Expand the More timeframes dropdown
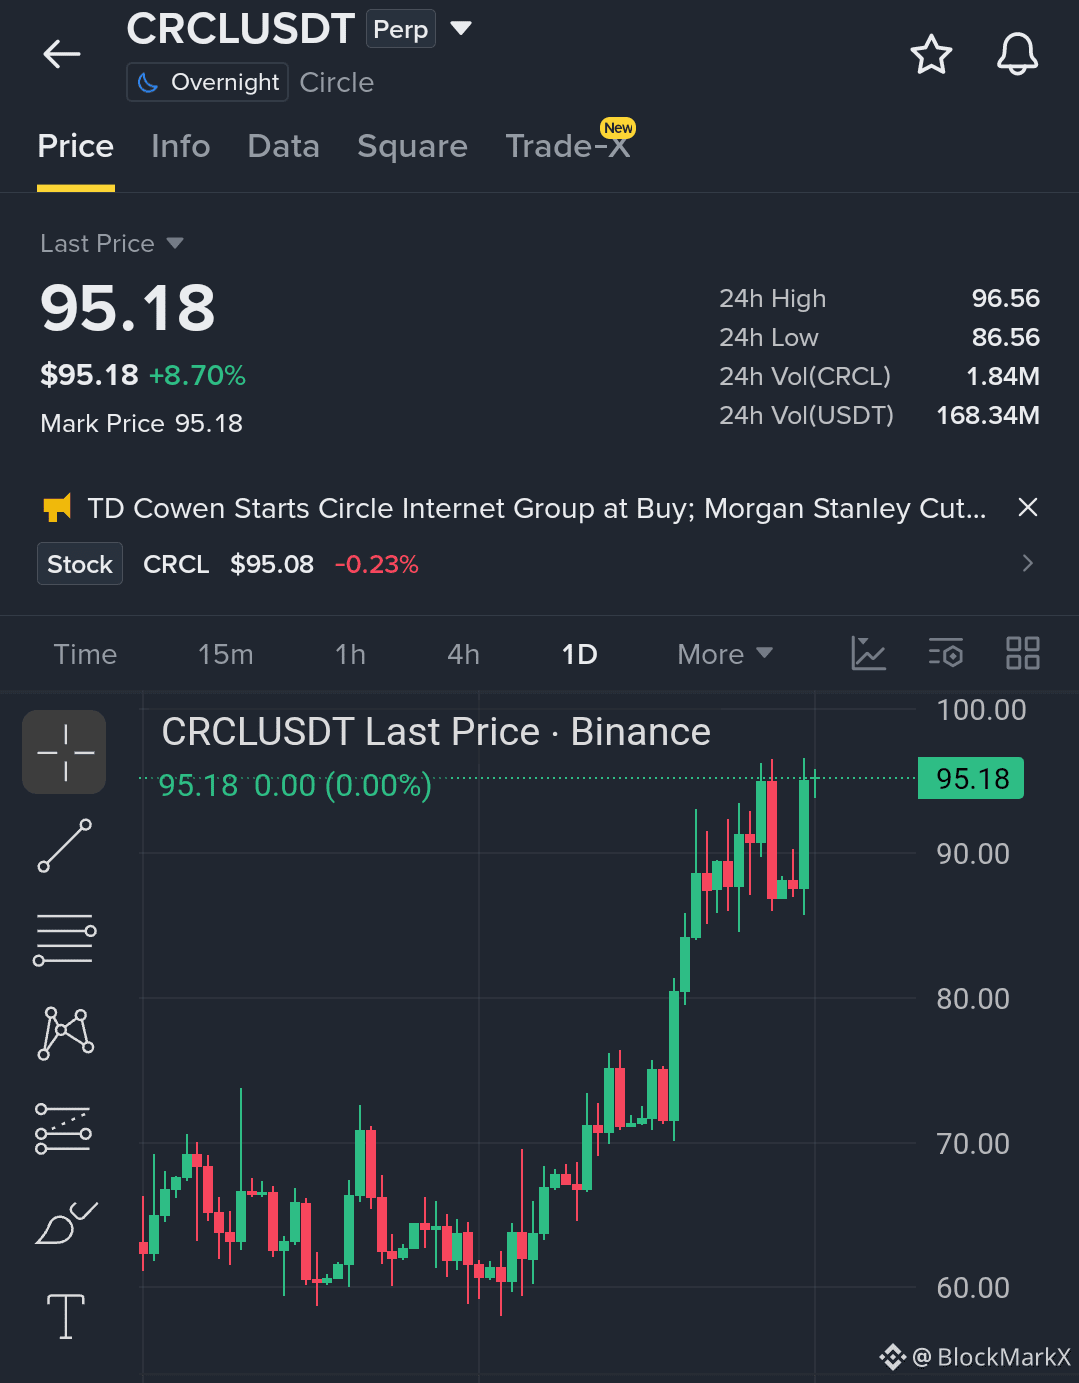Screen dimensions: 1079x1383 point(725,654)
